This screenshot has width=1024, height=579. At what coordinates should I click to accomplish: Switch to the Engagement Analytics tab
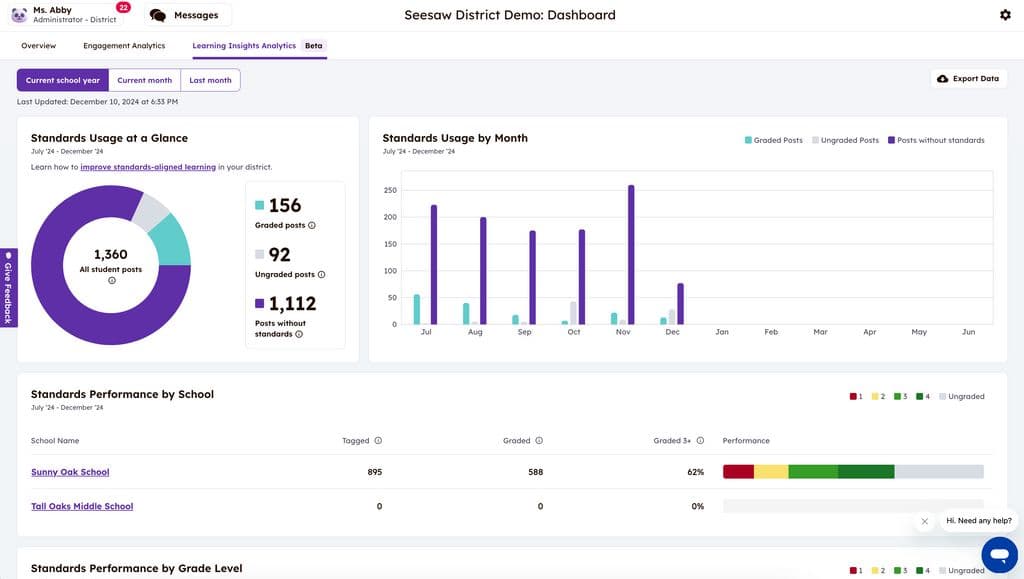pyautogui.click(x=124, y=46)
